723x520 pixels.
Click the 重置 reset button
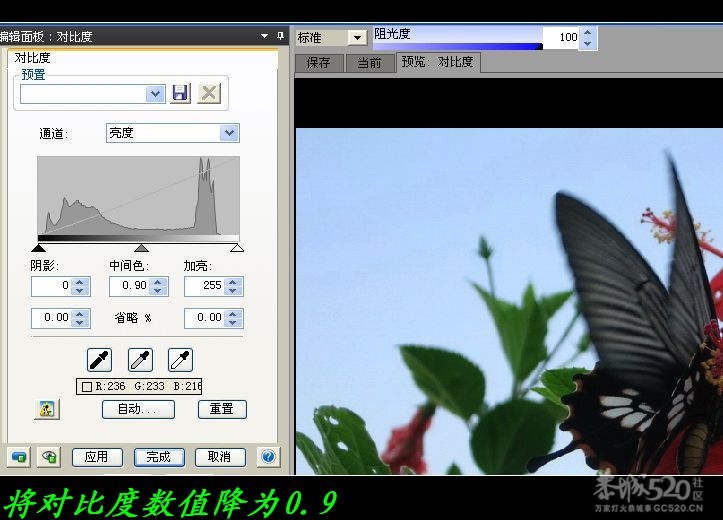point(222,409)
